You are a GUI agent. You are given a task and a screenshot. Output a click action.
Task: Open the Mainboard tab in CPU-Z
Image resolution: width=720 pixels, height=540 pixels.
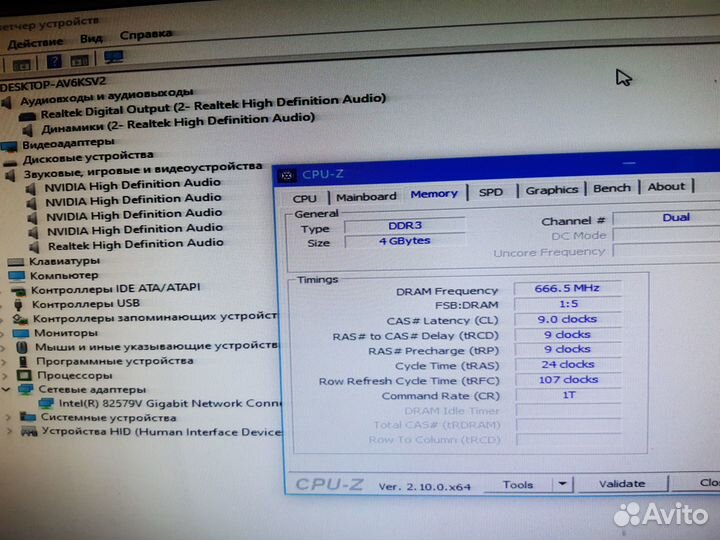(366, 197)
